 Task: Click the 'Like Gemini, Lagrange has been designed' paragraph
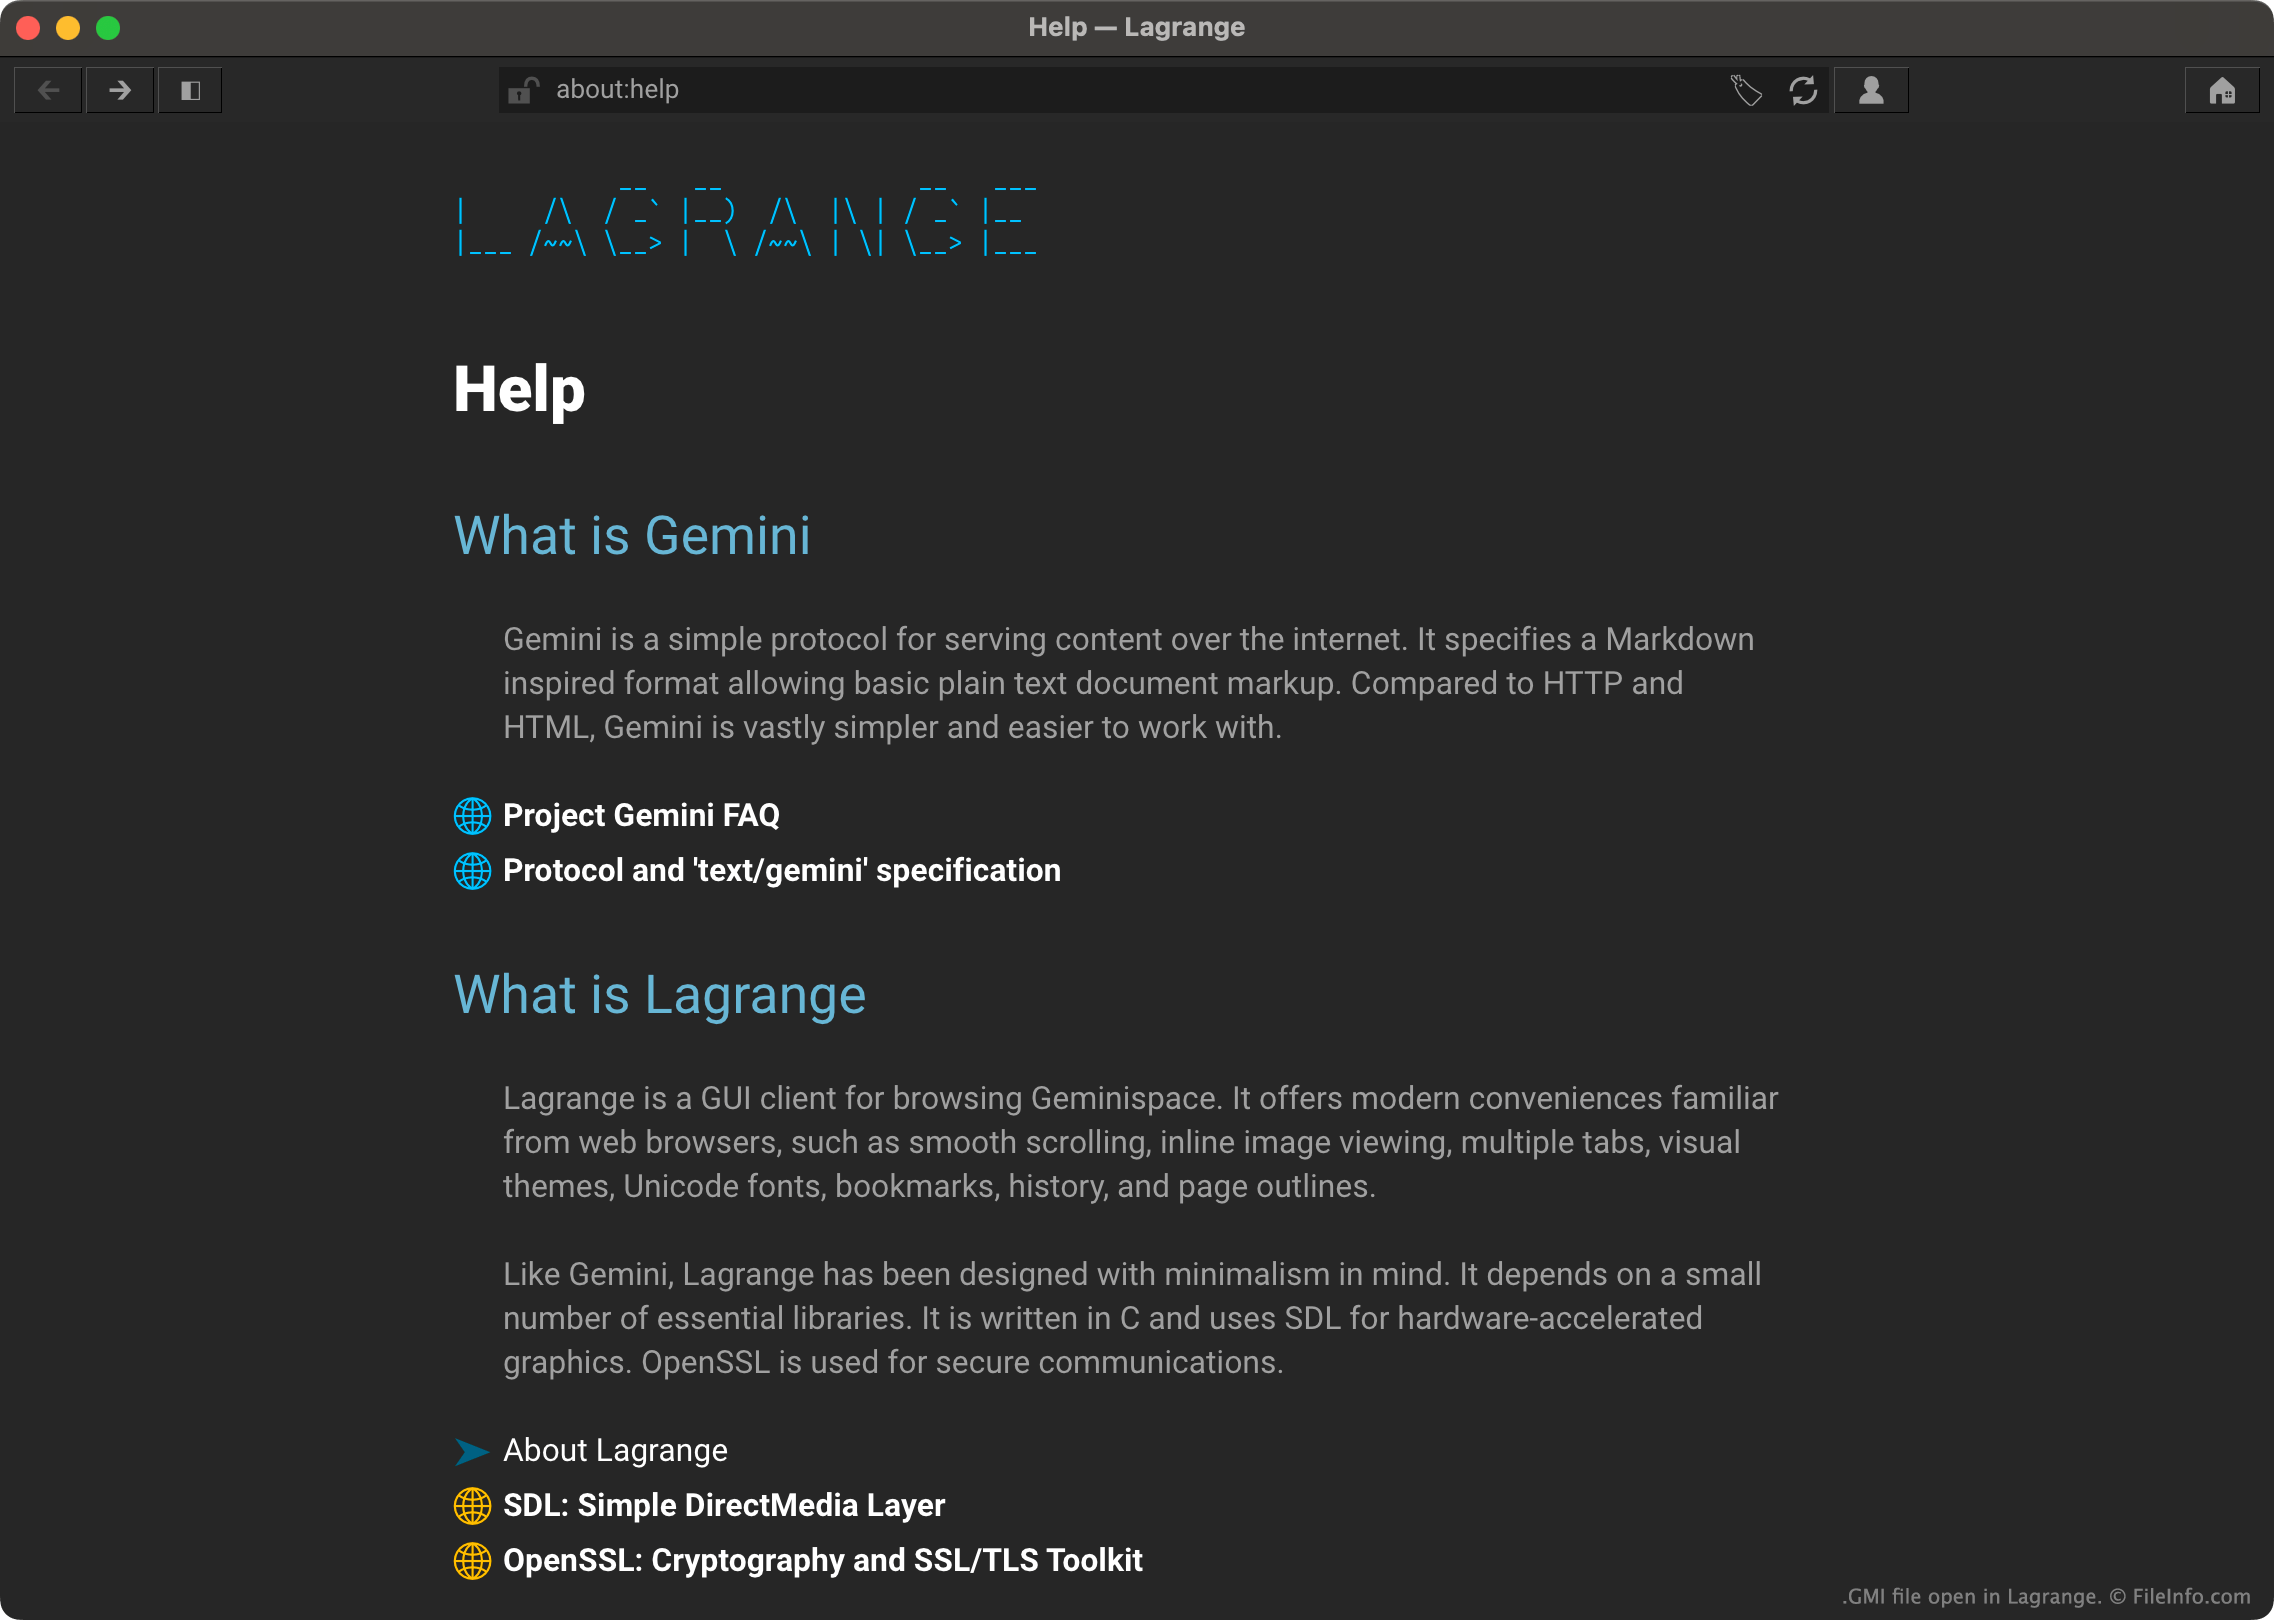tap(1132, 1318)
